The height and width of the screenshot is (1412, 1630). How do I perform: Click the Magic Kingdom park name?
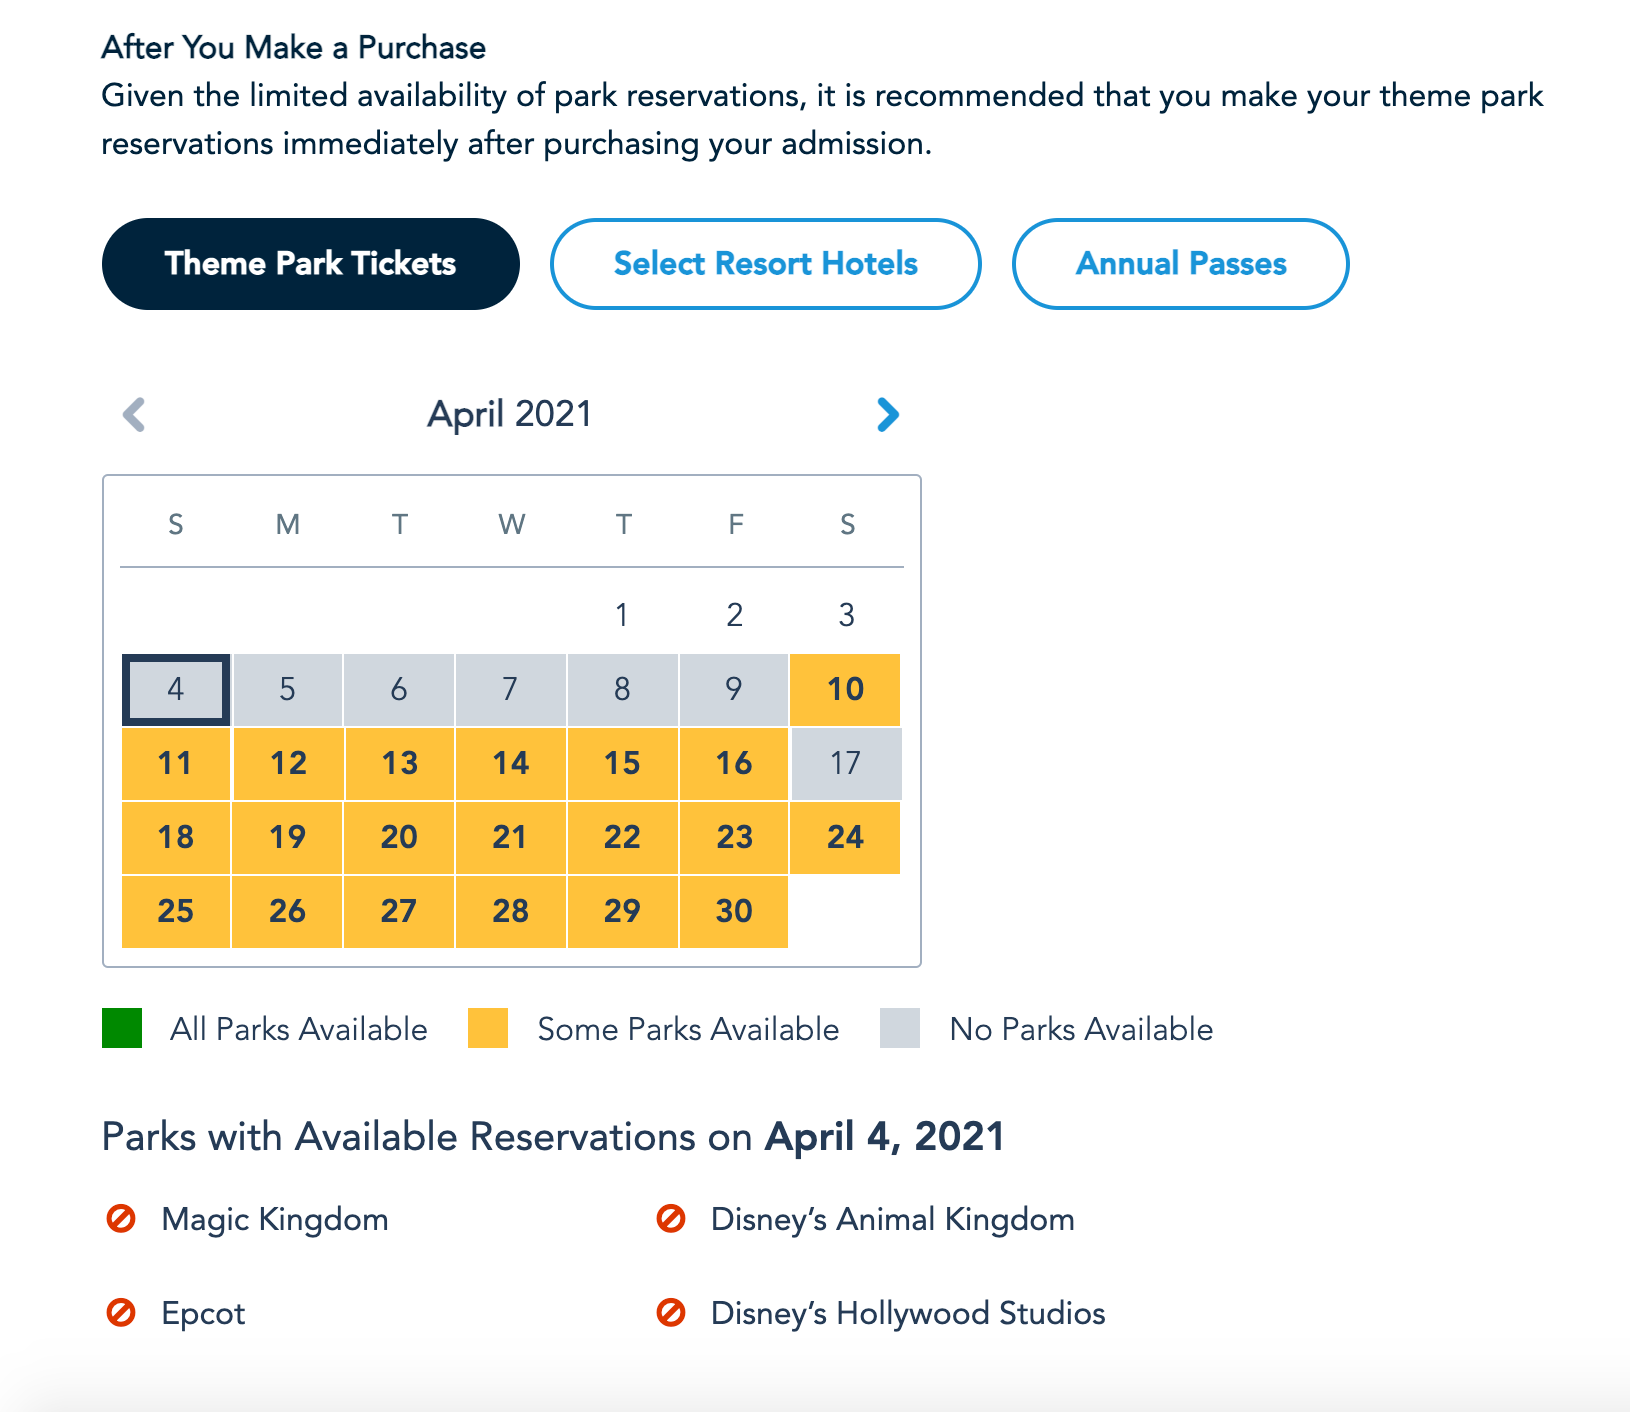pos(275,1219)
